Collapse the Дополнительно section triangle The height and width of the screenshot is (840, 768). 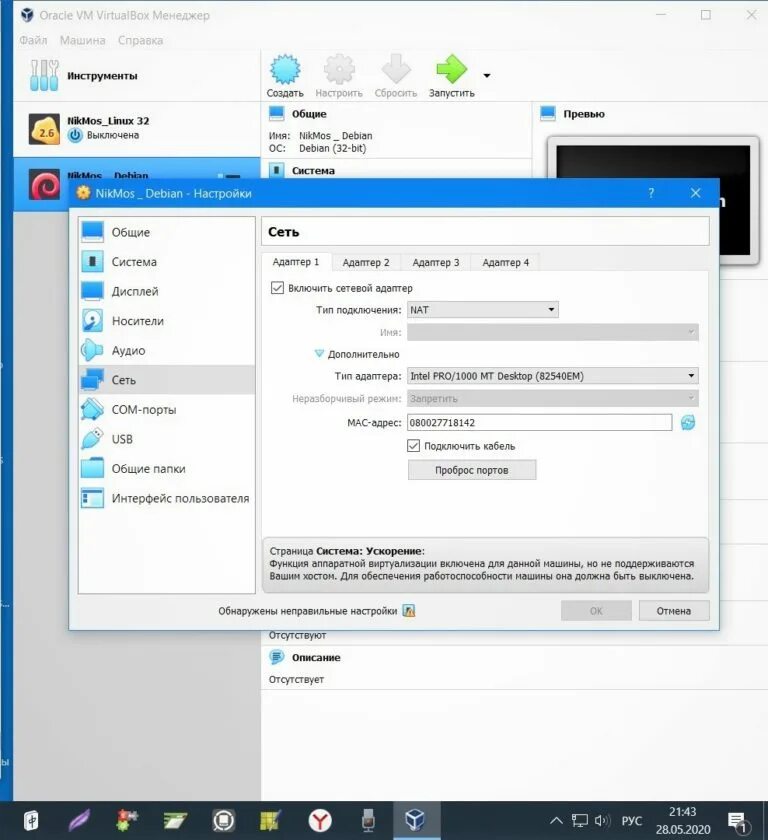(x=319, y=354)
